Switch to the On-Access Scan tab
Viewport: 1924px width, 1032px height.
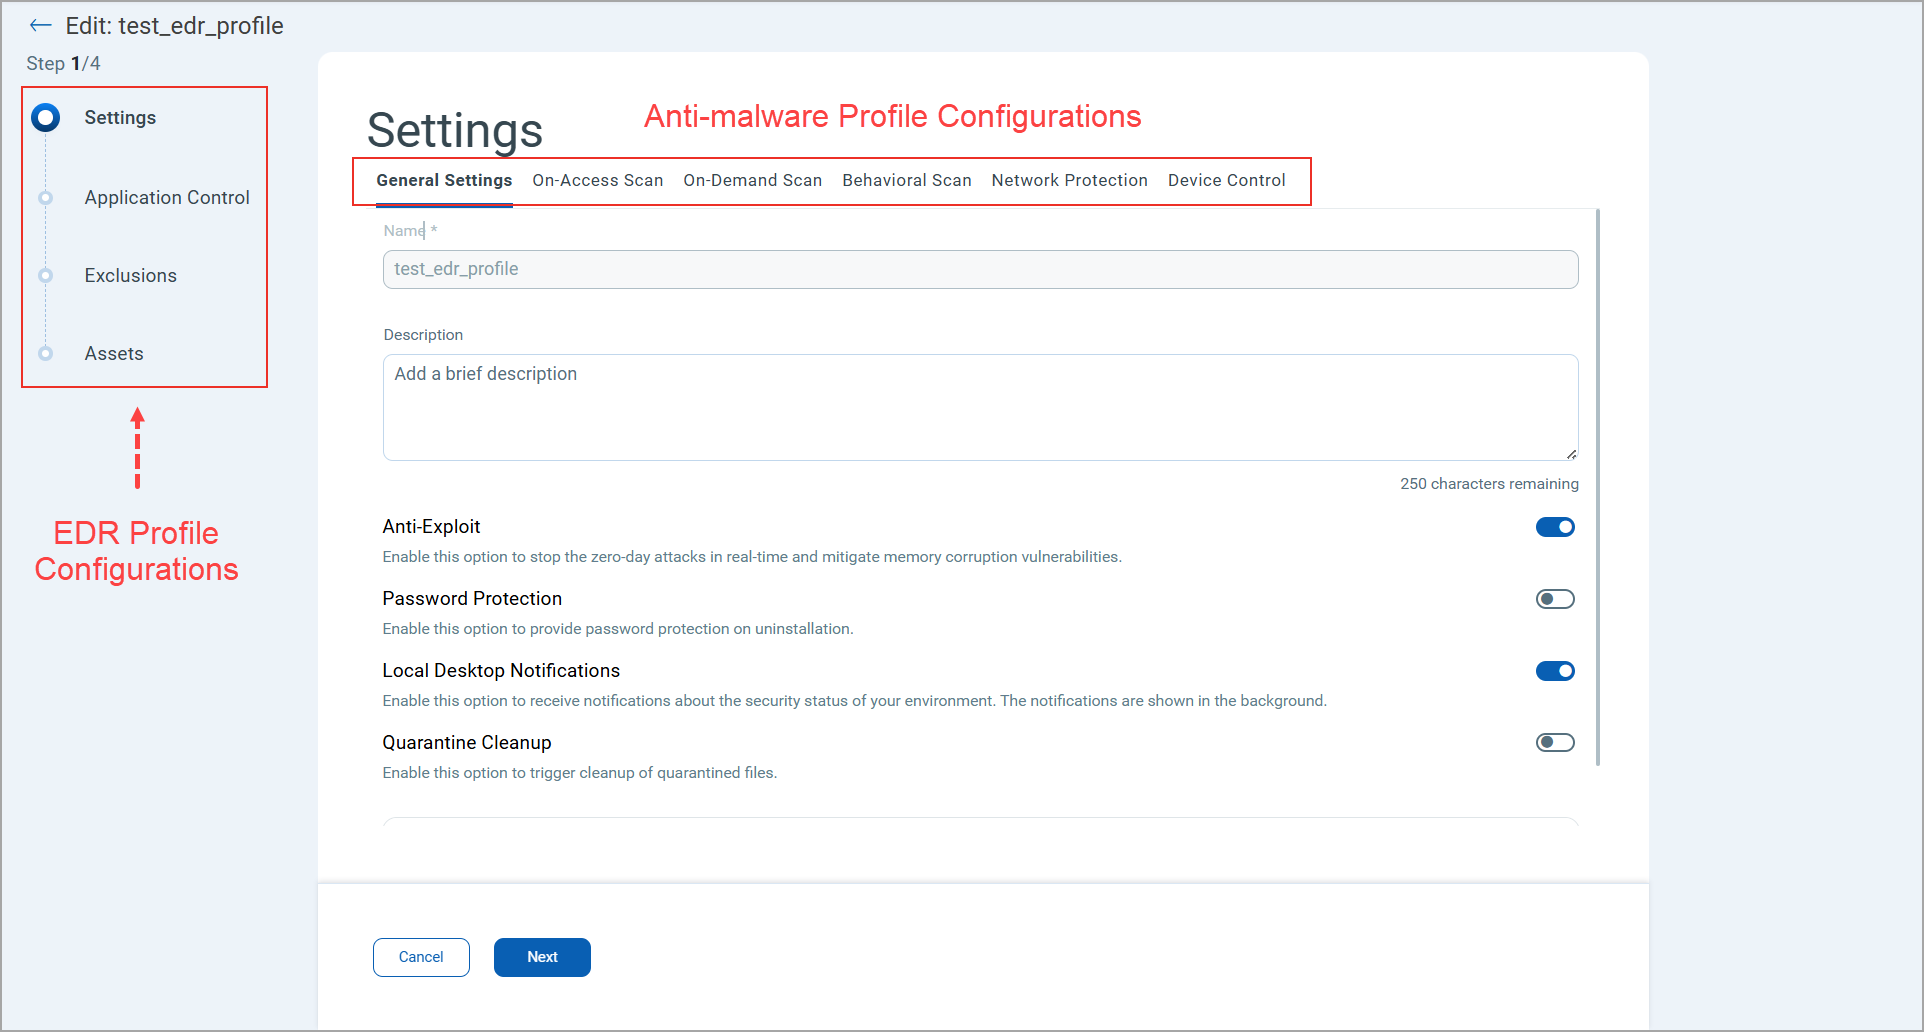click(597, 181)
